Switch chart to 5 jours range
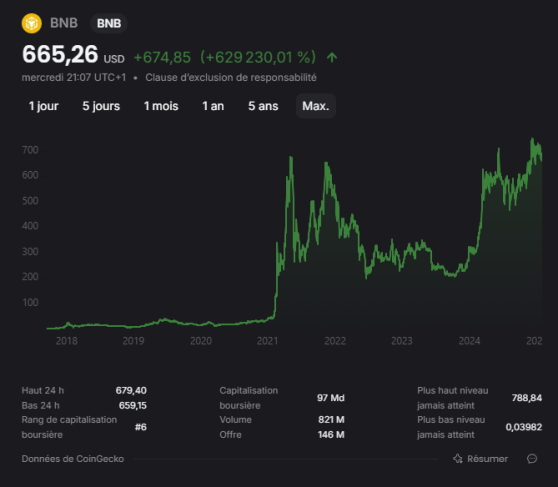 click(x=101, y=106)
